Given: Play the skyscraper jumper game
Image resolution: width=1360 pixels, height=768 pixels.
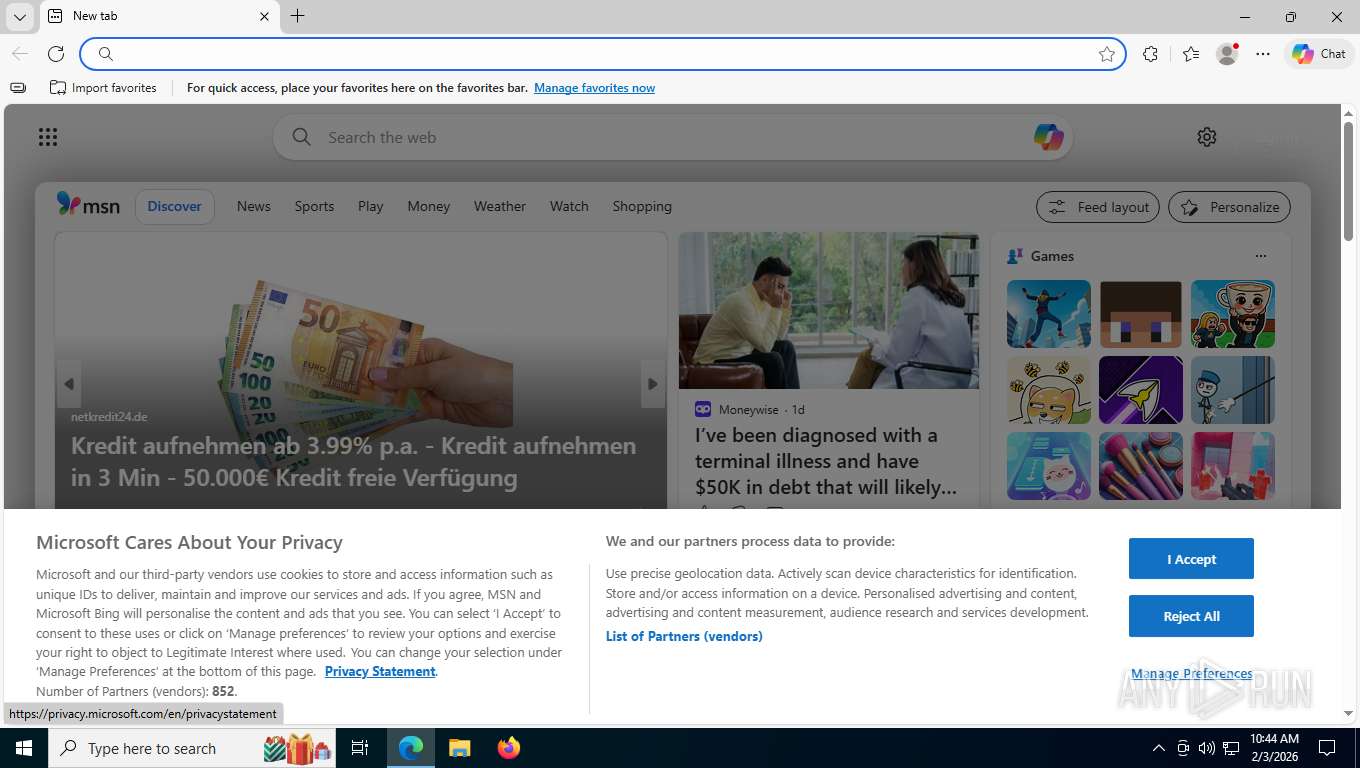Looking at the screenshot, I should [1049, 314].
